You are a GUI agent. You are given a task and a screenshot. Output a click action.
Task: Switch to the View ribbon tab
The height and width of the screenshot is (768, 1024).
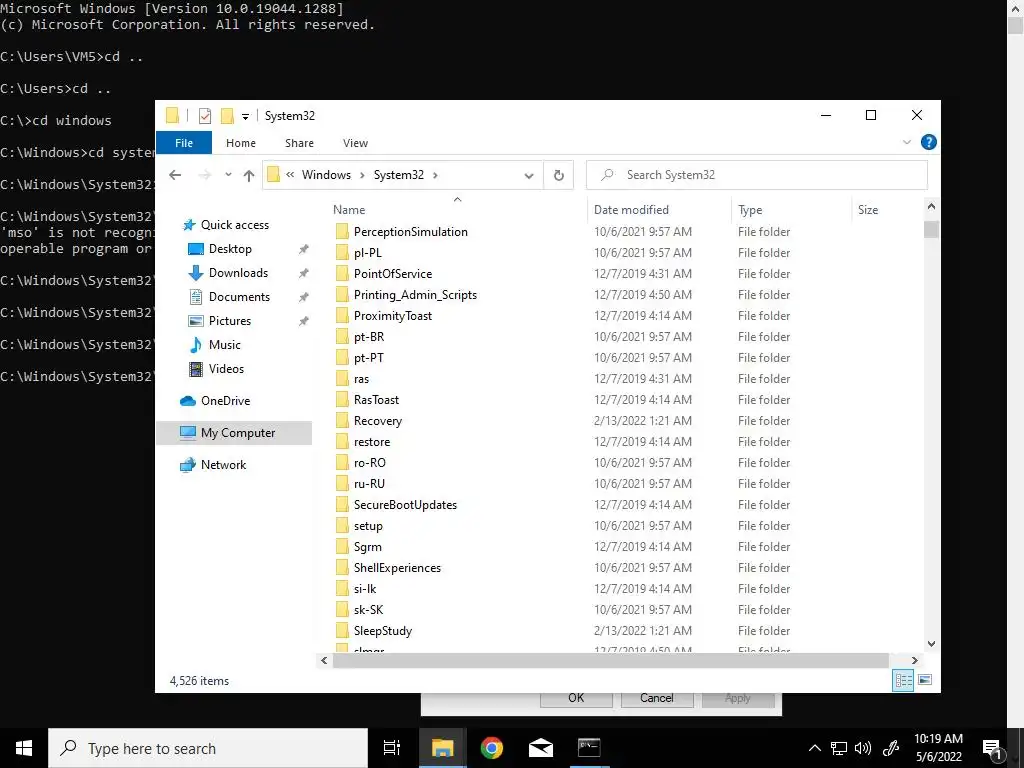[x=355, y=143]
